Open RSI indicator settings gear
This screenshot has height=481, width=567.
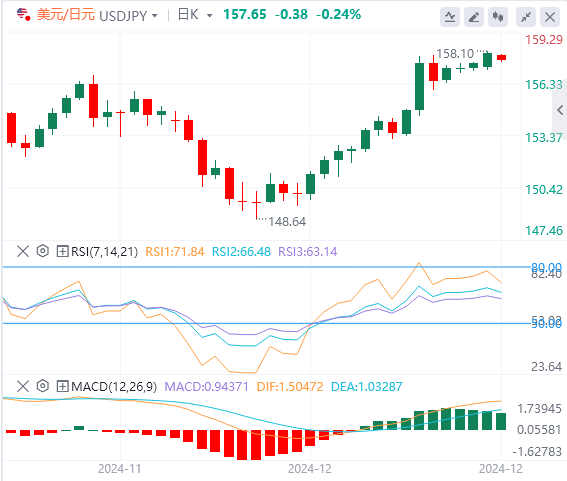pos(43,251)
